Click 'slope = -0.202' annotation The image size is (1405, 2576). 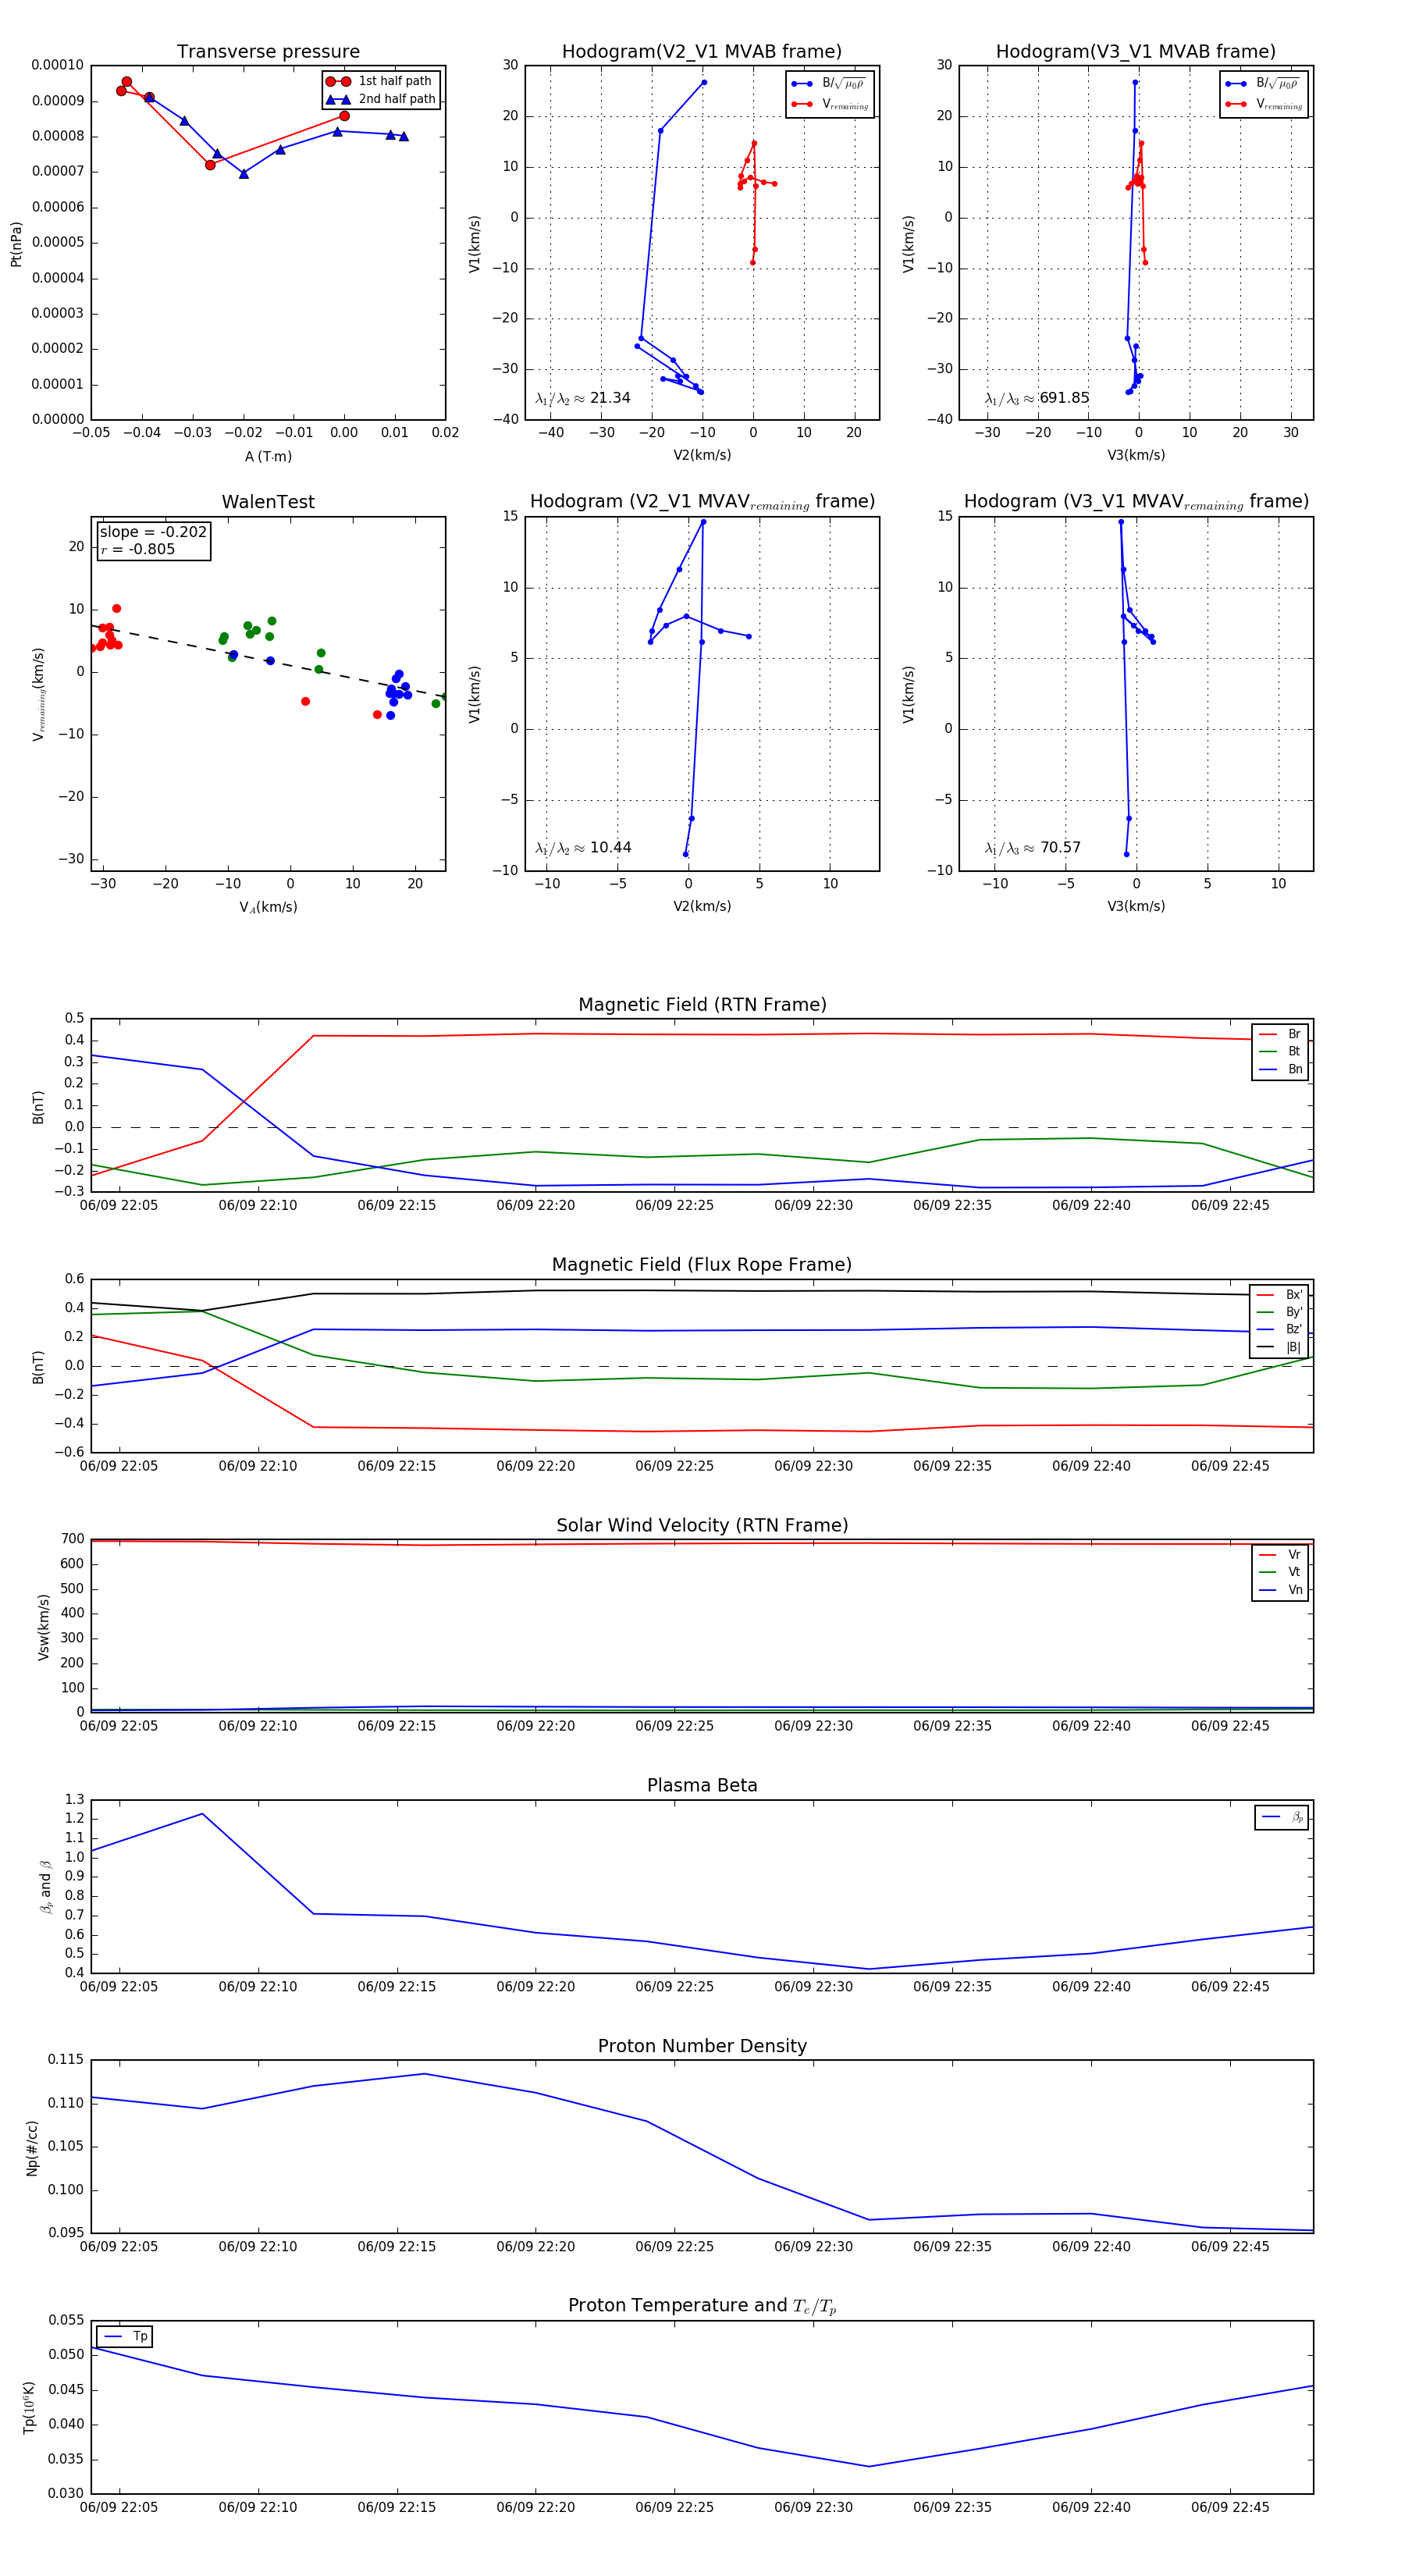tap(153, 532)
